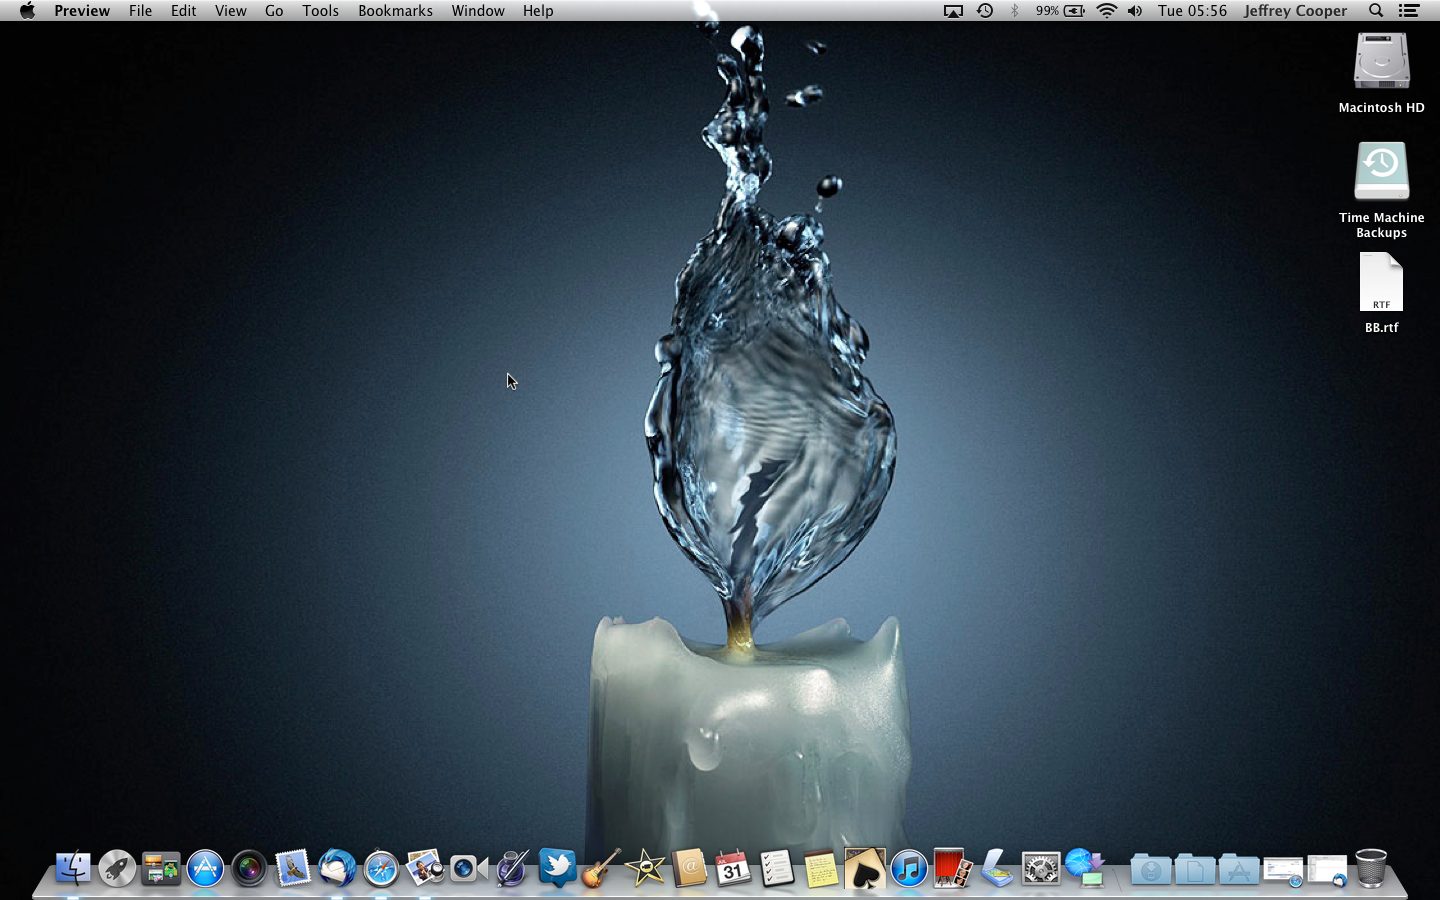1440x900 pixels.
Task: Open the Help menu
Action: pyautogui.click(x=538, y=11)
